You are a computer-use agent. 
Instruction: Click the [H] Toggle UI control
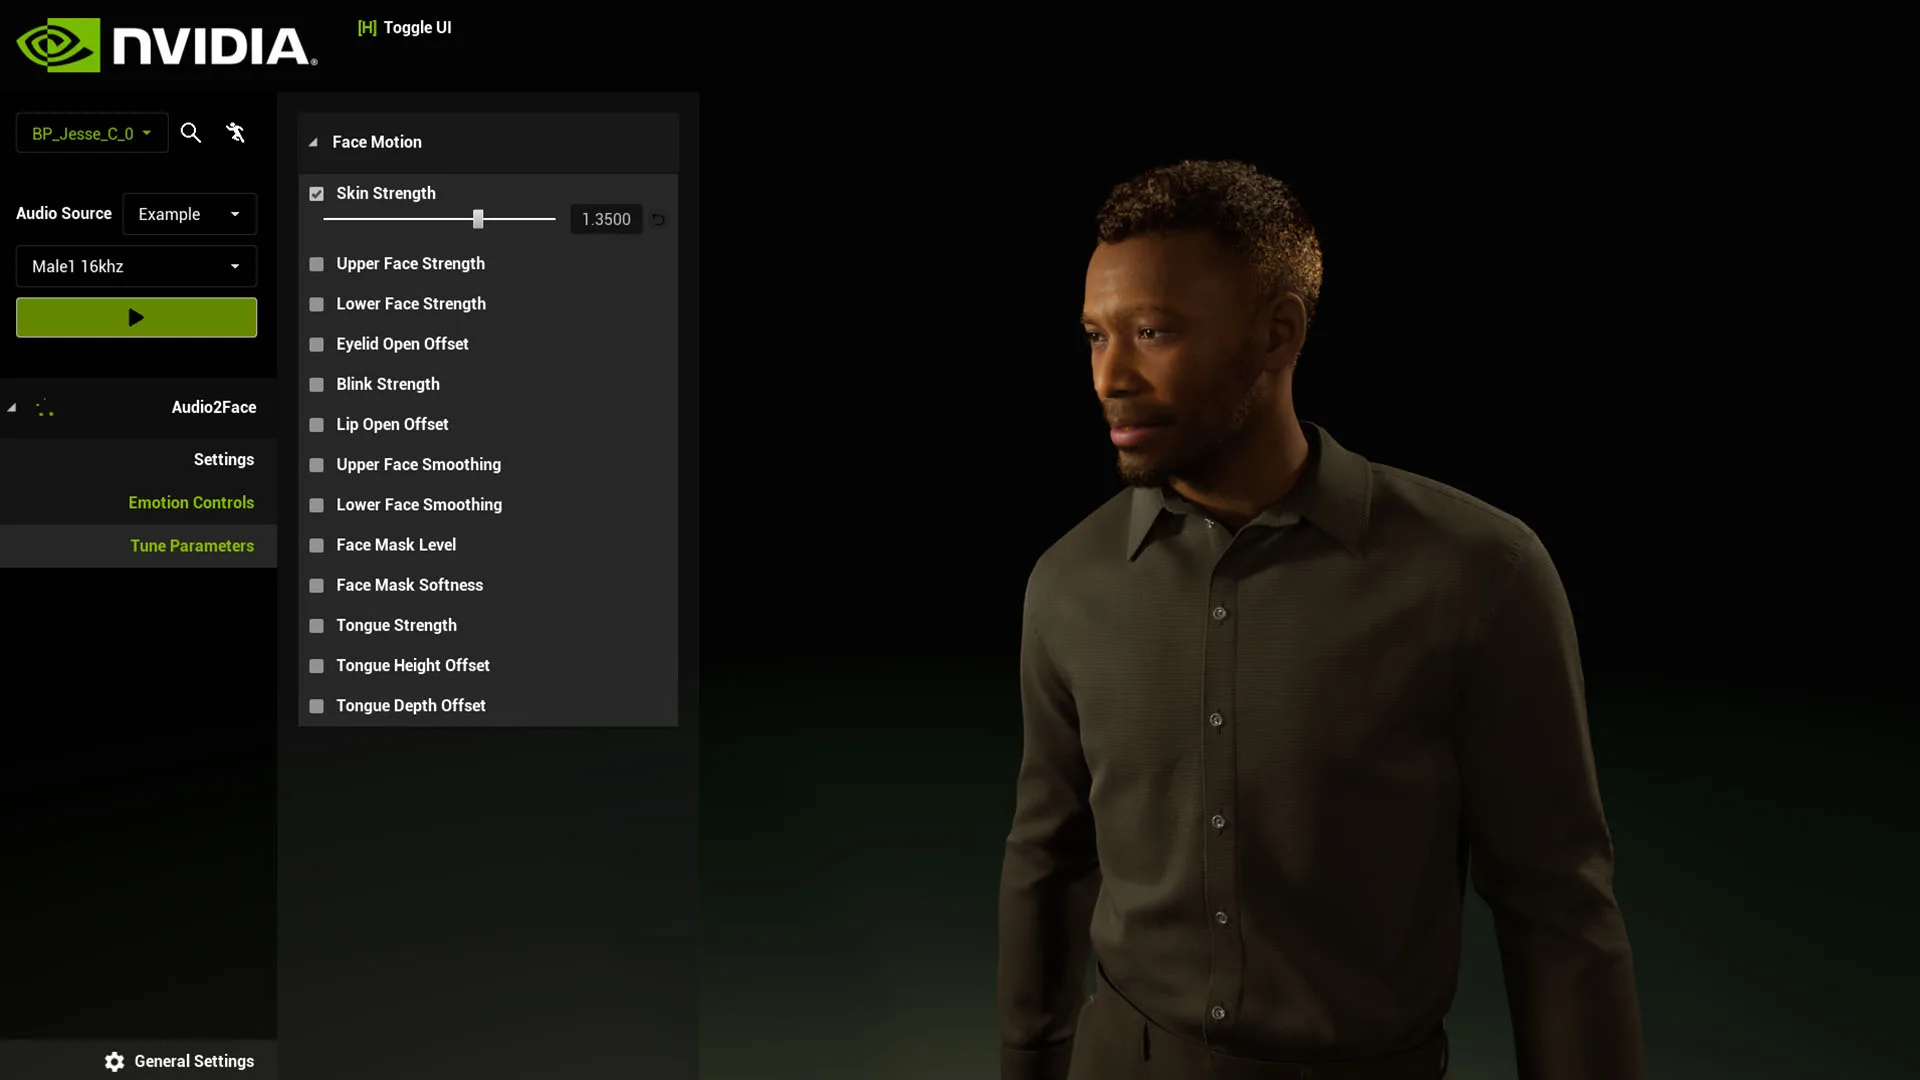point(404,27)
